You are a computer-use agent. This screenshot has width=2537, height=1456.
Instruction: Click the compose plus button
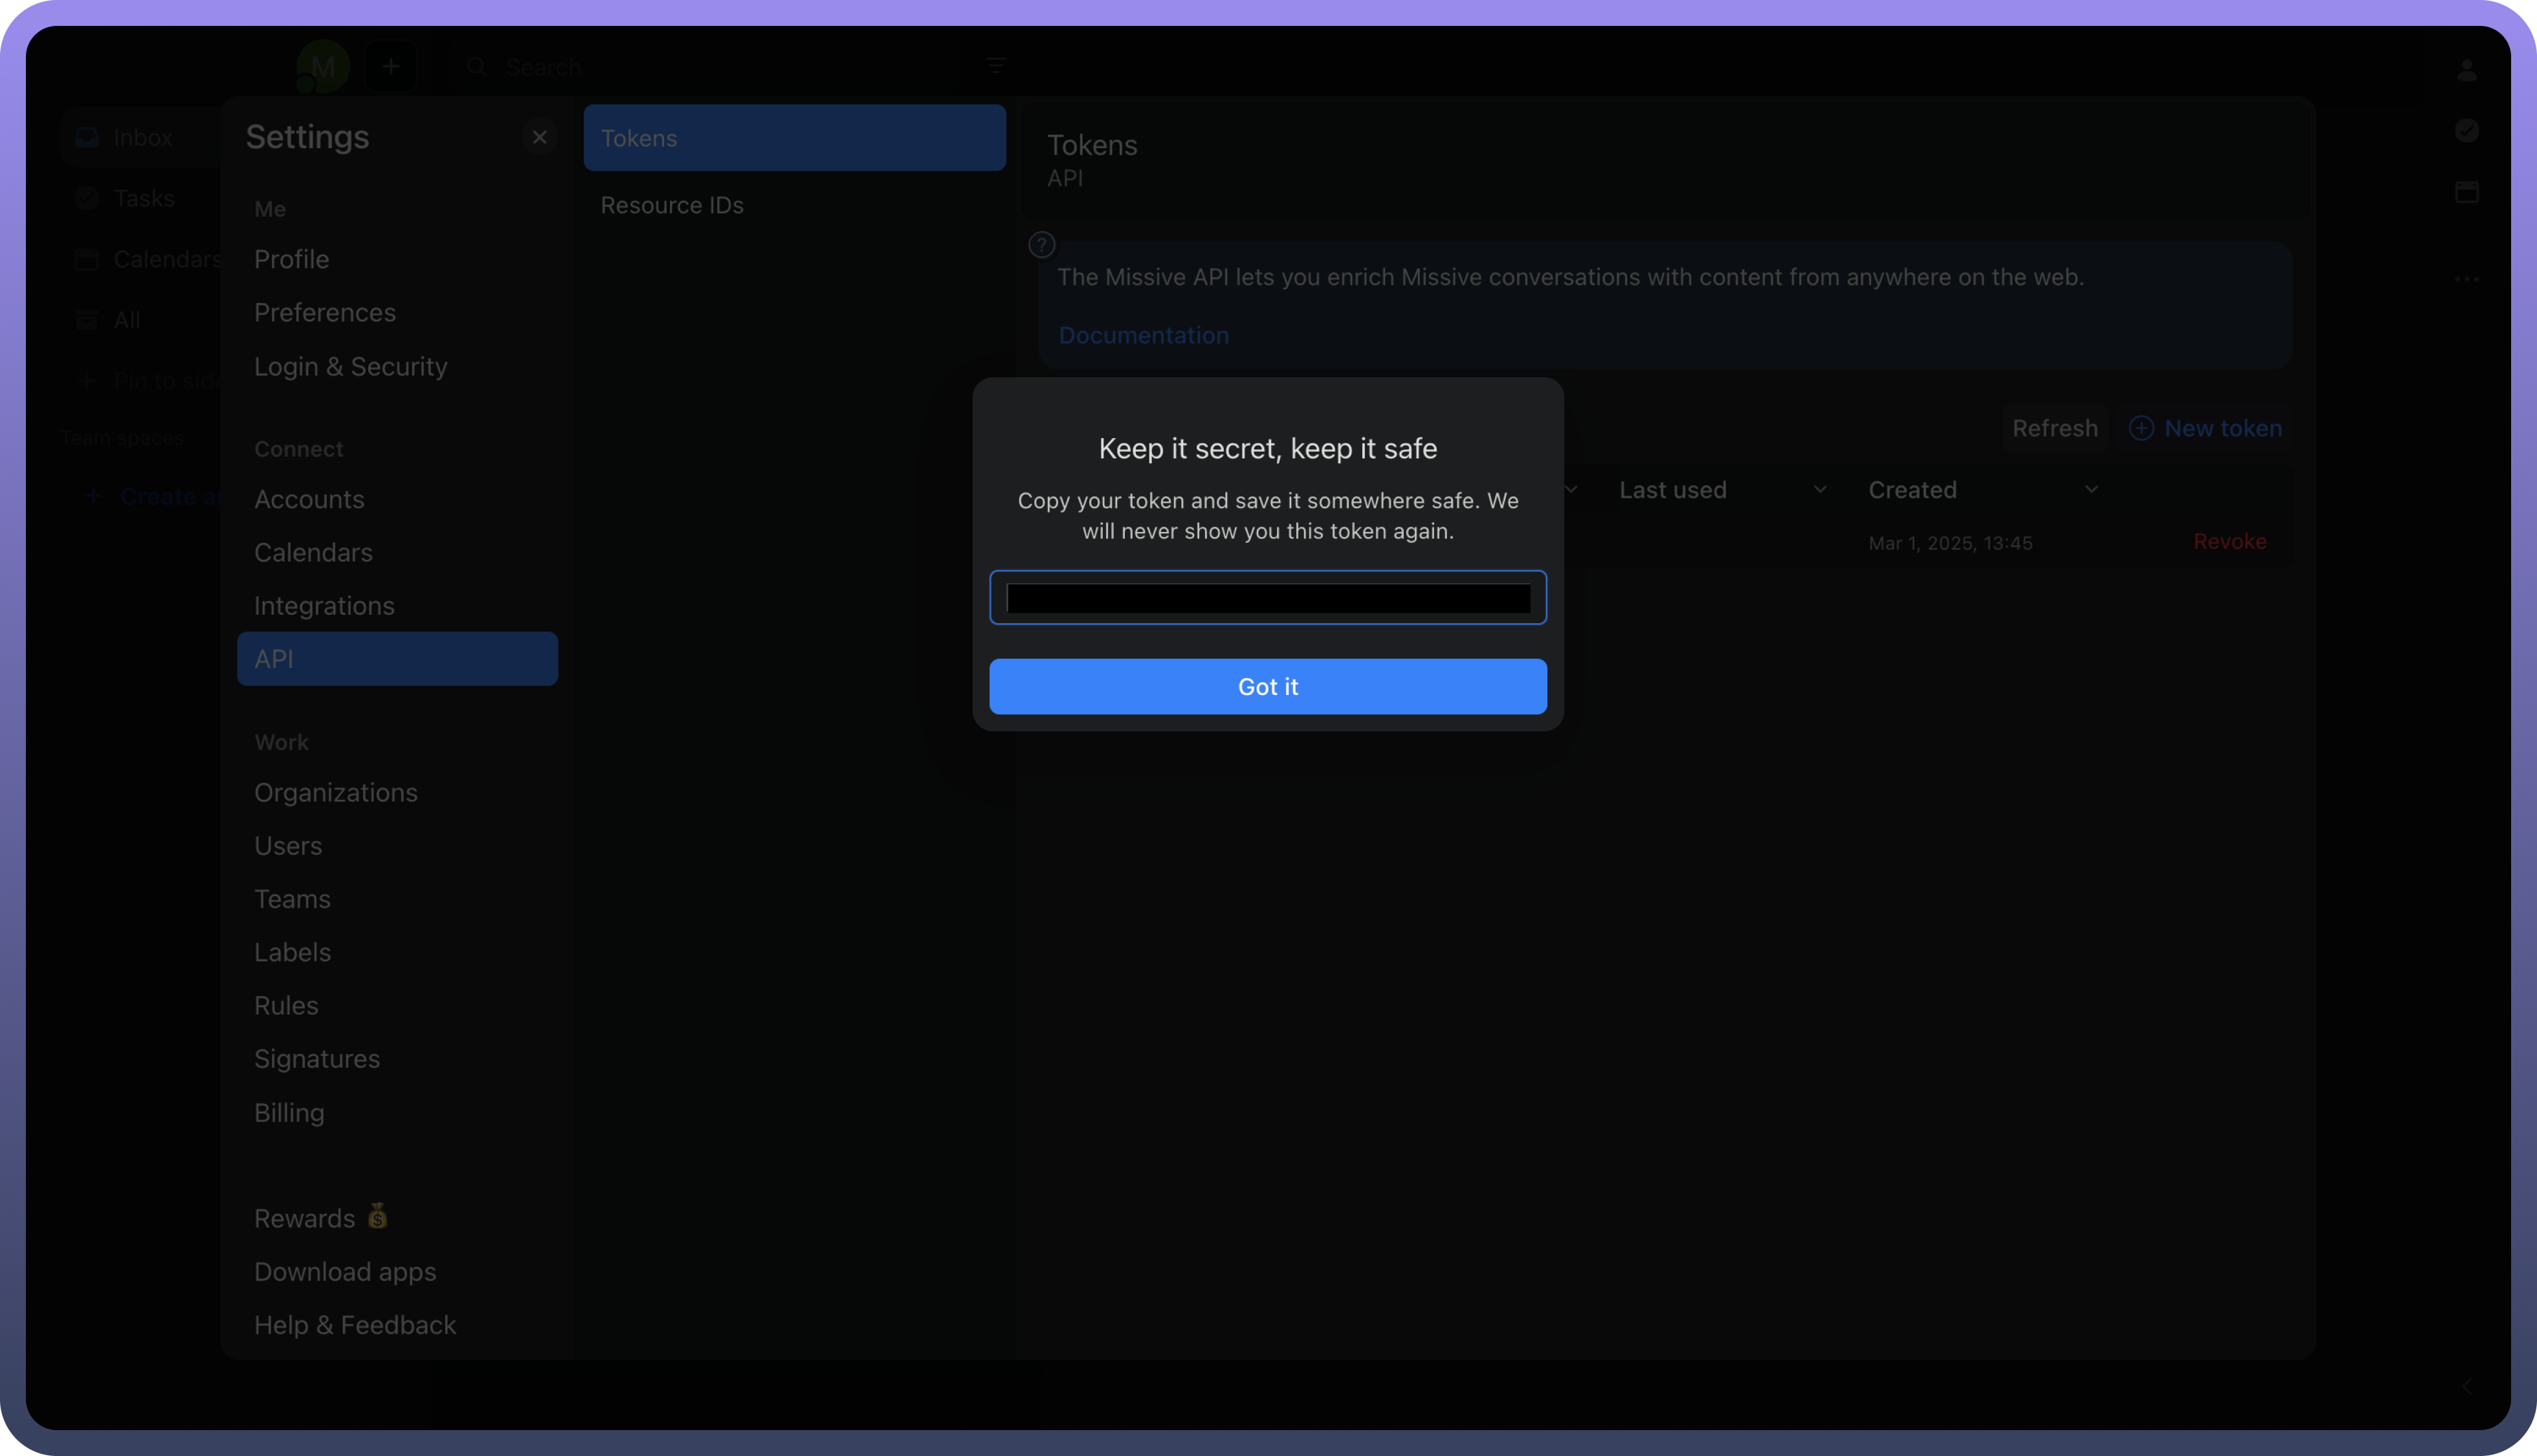tap(390, 67)
